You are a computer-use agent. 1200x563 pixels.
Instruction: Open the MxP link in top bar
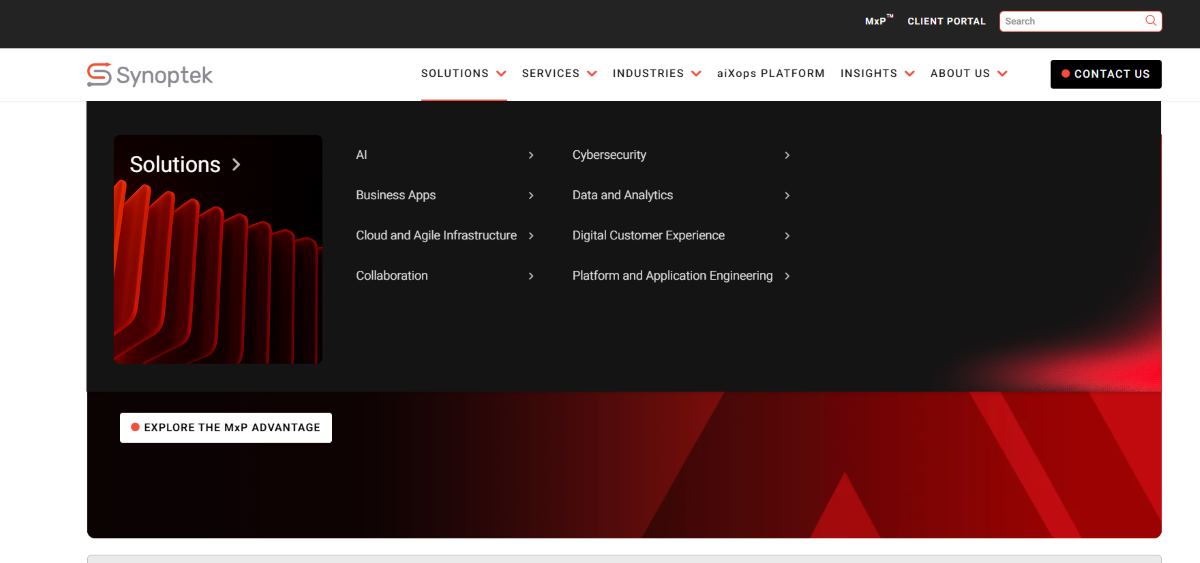tap(879, 20)
